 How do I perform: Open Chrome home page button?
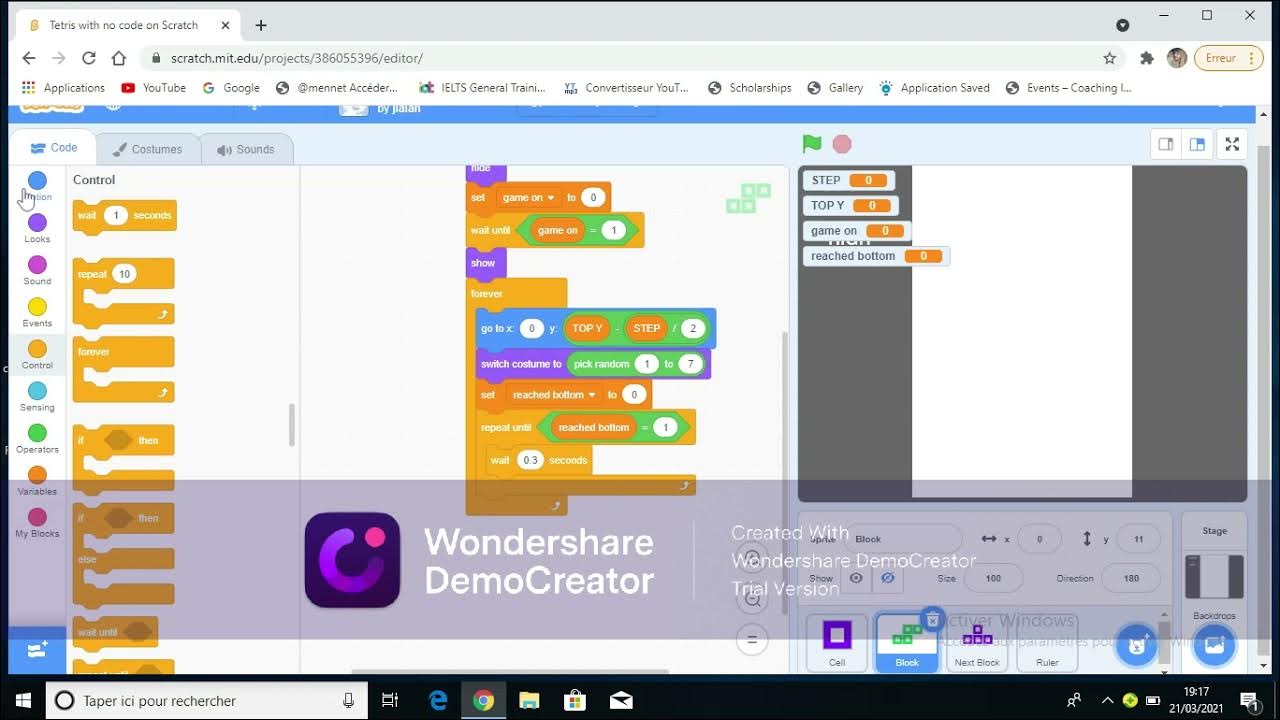point(119,58)
